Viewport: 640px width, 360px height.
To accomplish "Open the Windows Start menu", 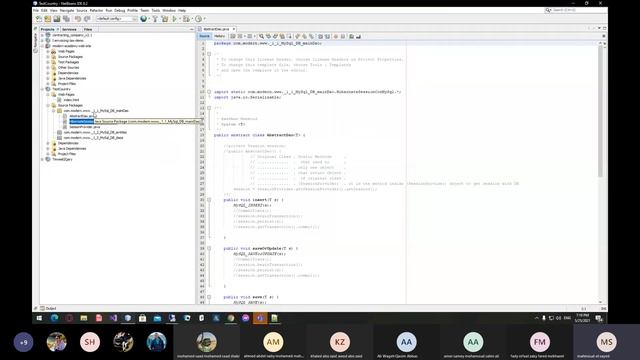I will click(39, 318).
